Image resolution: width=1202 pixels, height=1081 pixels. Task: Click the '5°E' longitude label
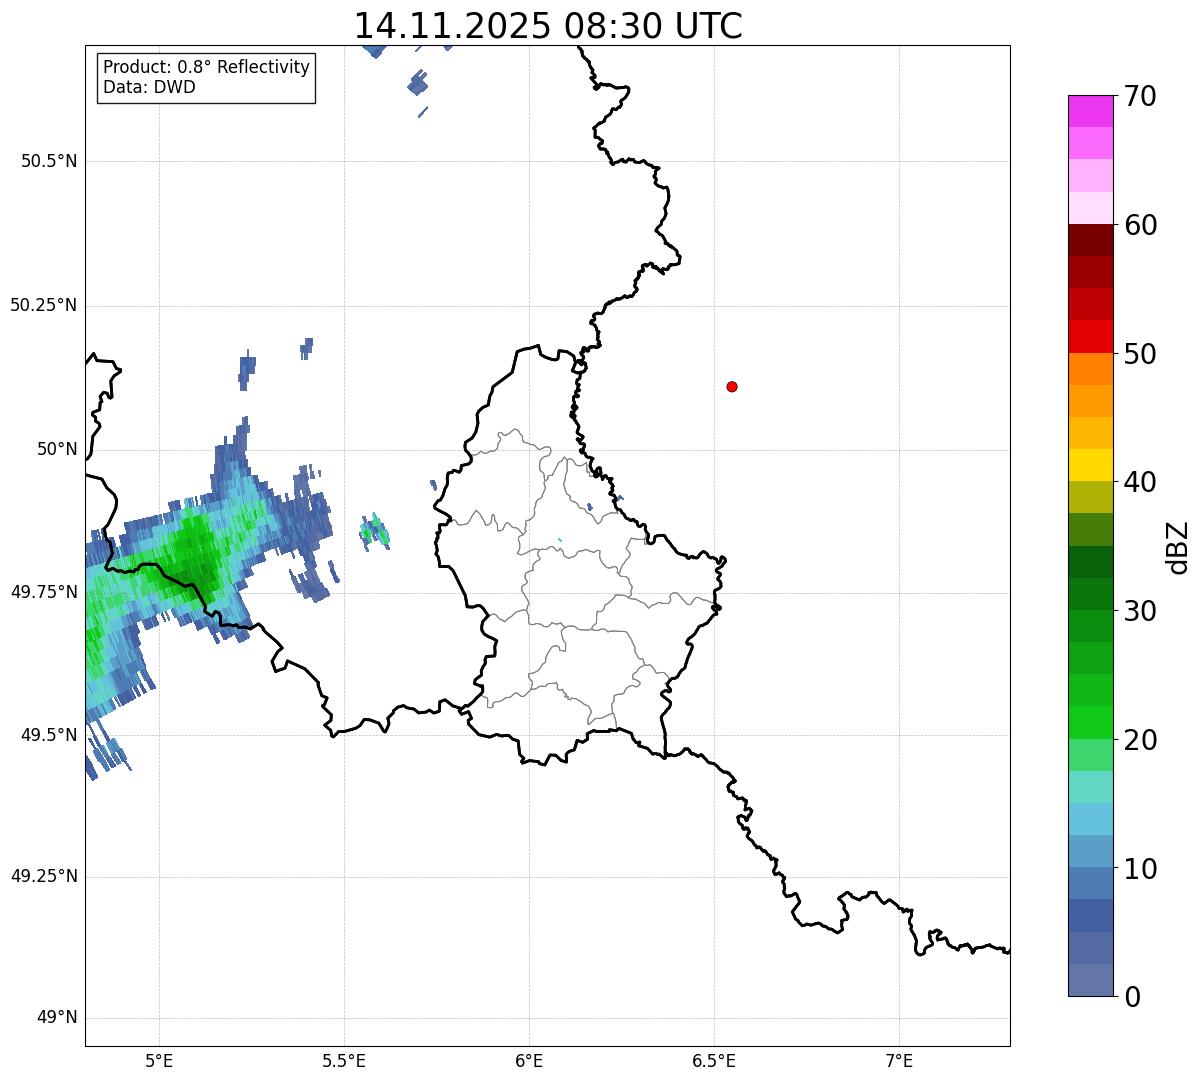pos(159,1060)
